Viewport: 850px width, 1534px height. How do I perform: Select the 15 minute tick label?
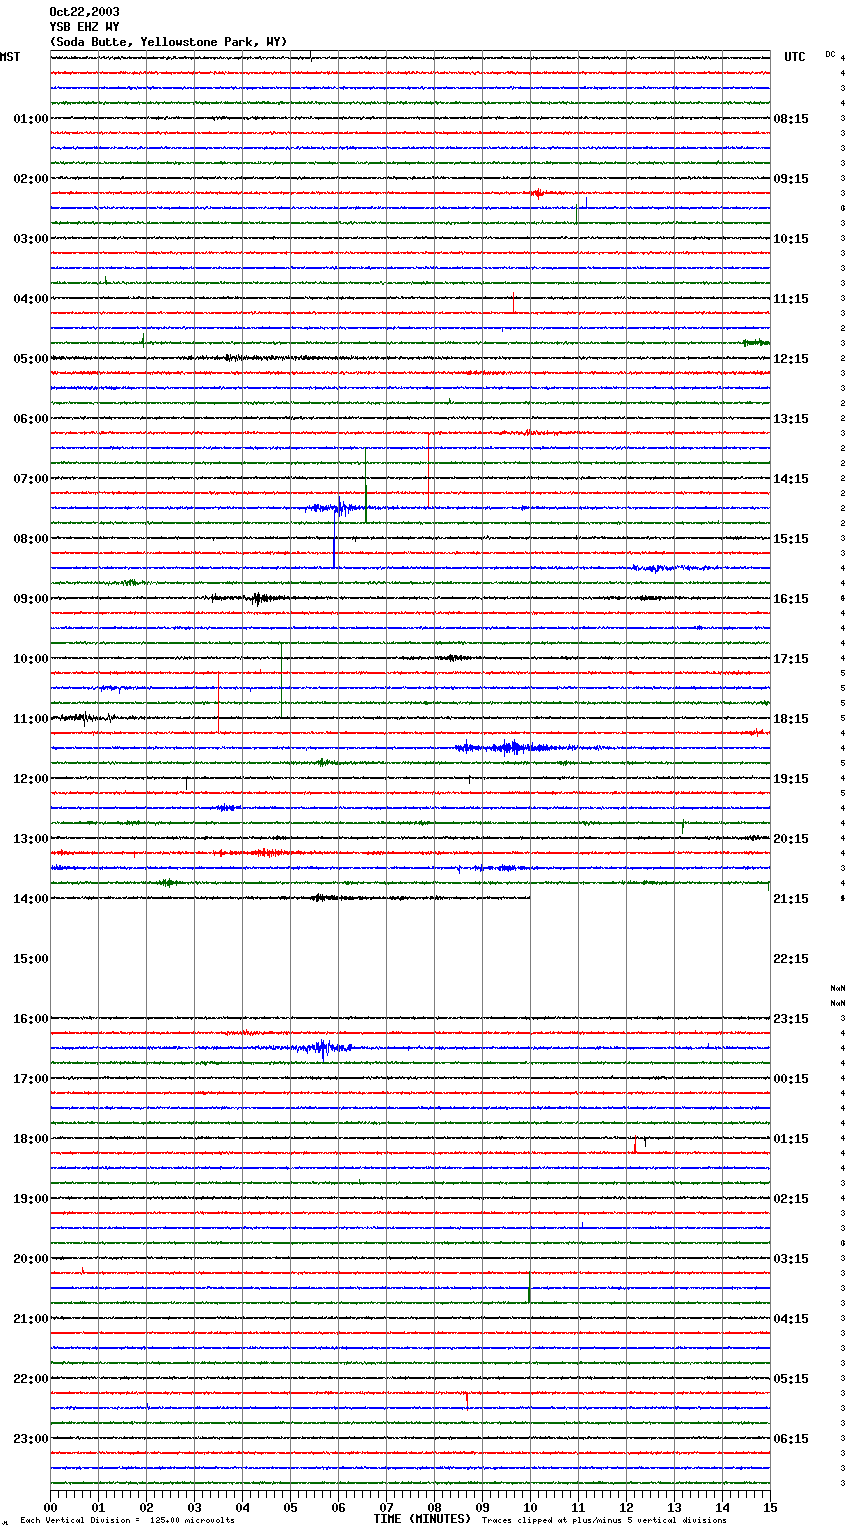point(770,1508)
